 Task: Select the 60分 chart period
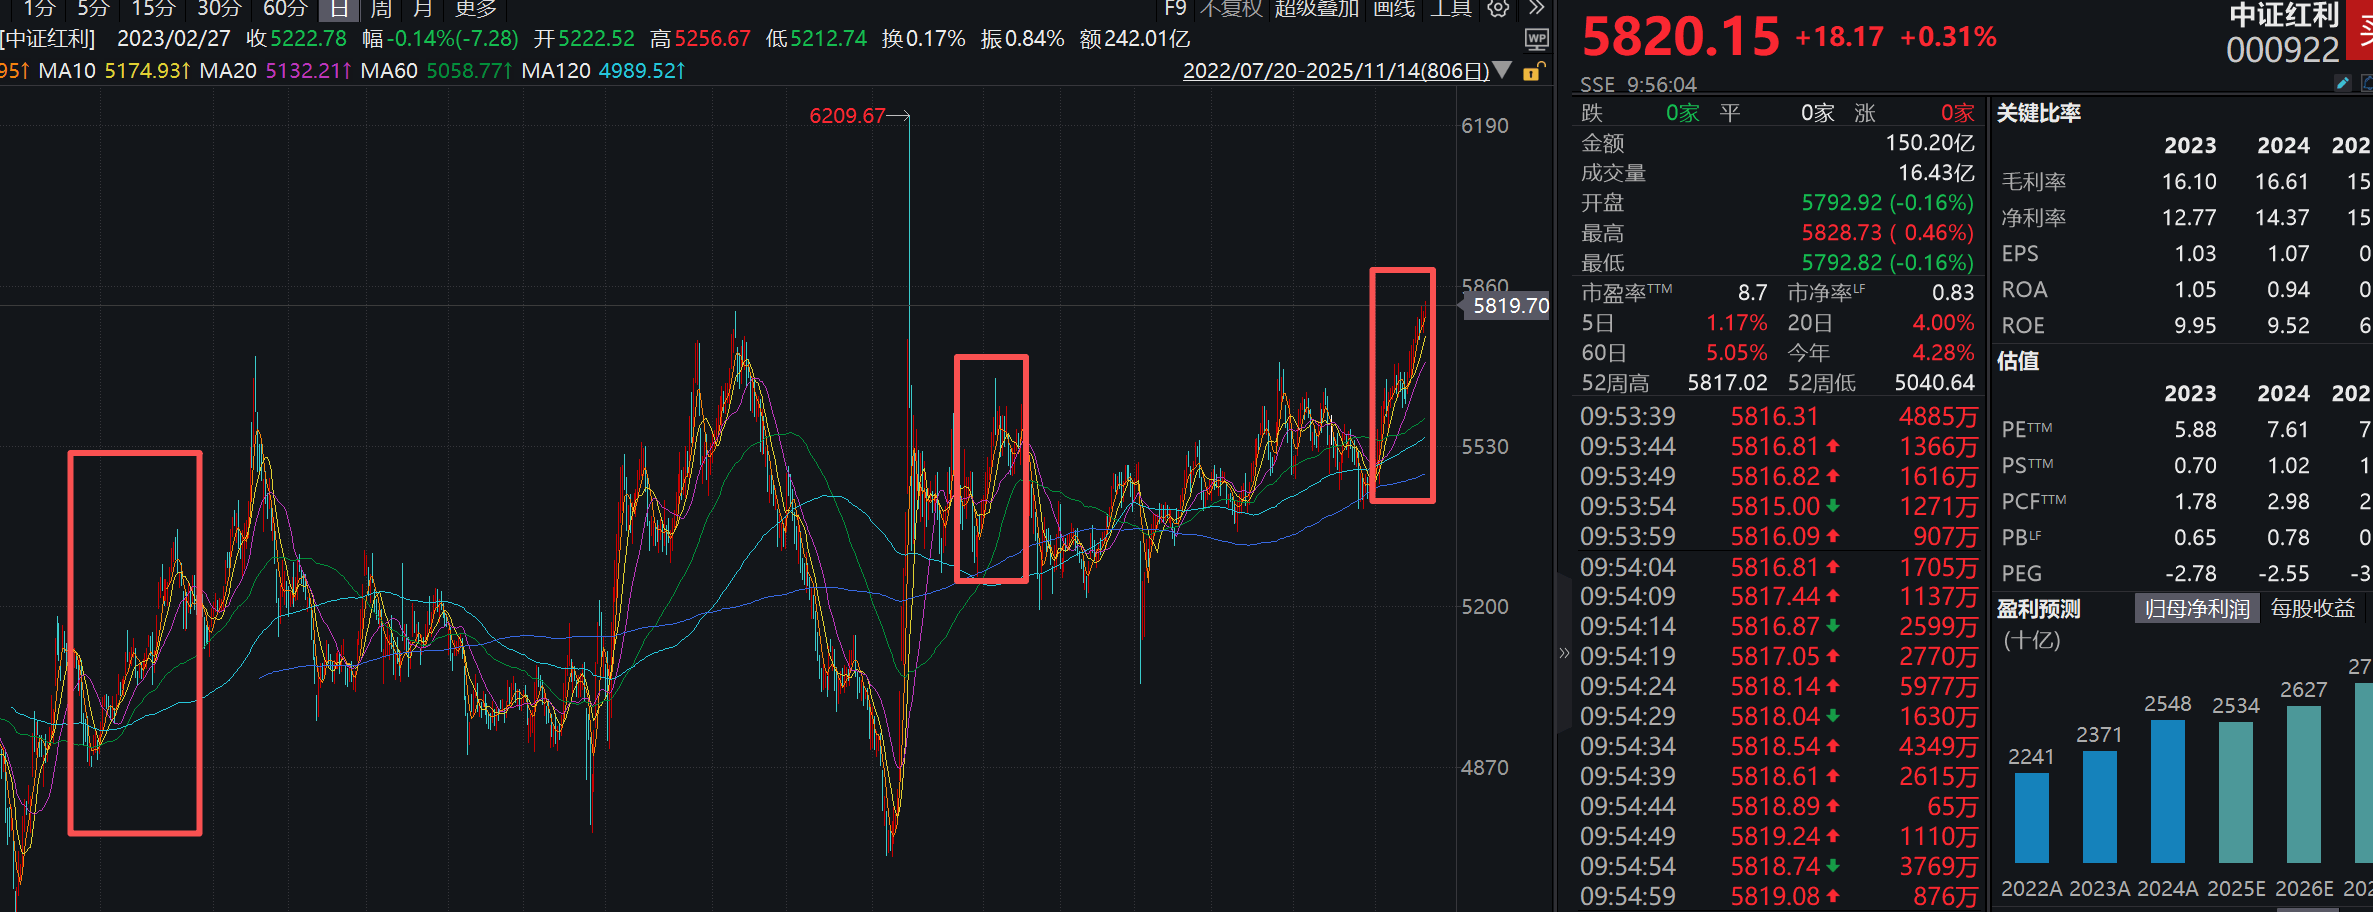[x=285, y=9]
